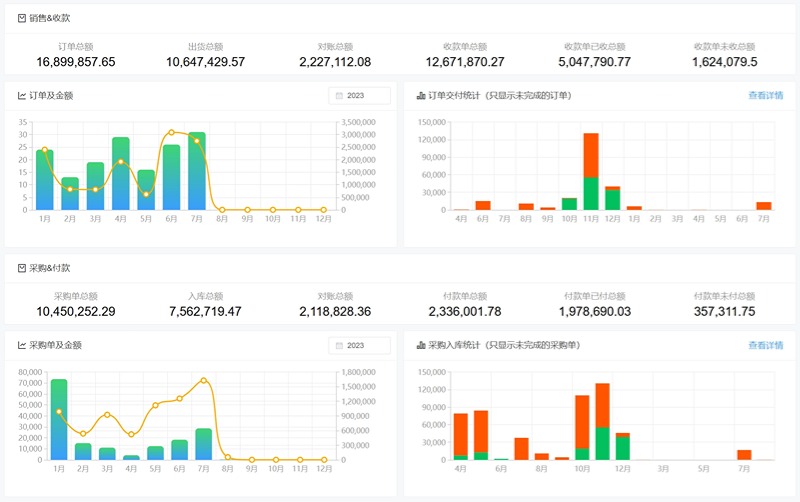Select the 7月 bar in 订单及金额 chart

point(197,172)
